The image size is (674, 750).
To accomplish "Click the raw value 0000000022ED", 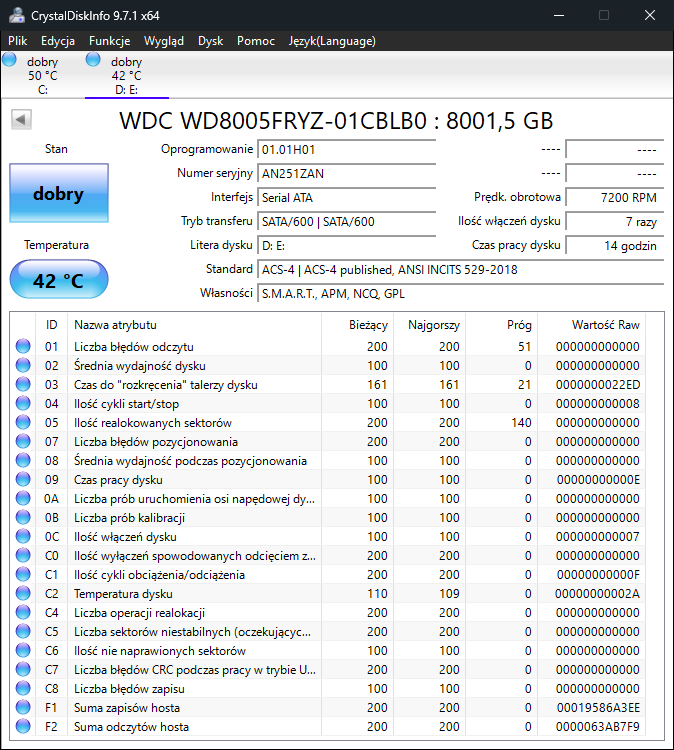I will [x=597, y=385].
